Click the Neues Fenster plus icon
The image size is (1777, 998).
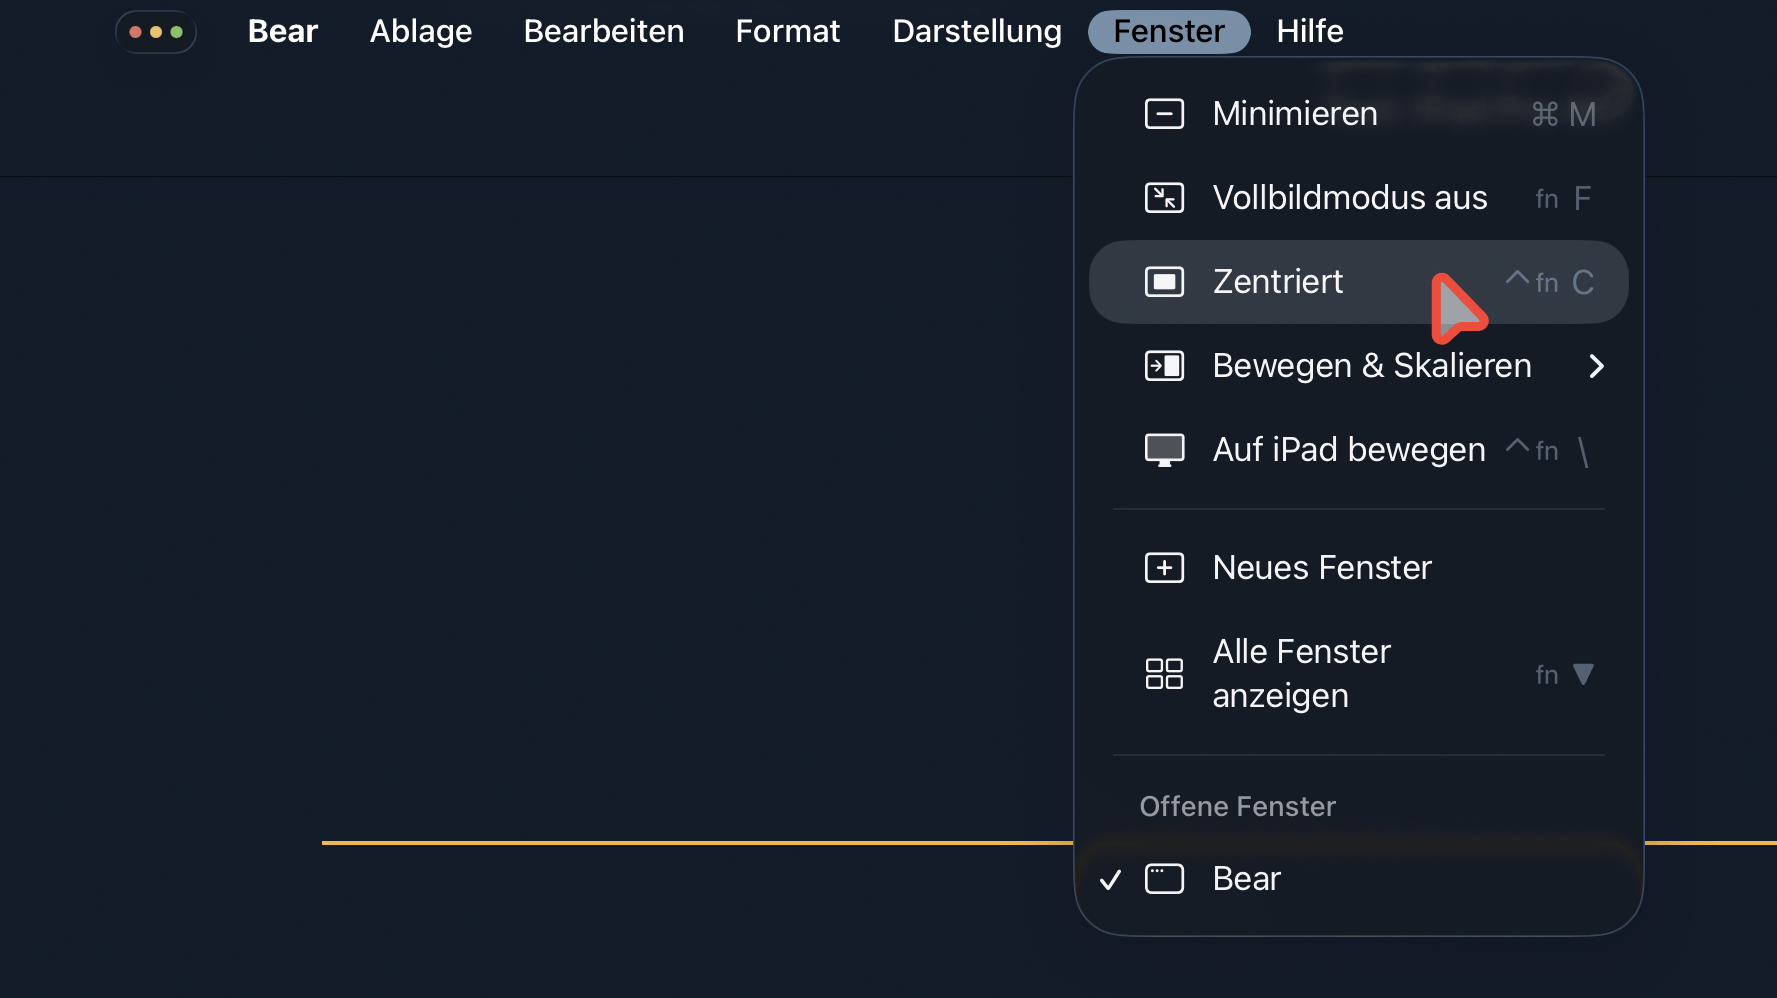pyautogui.click(x=1164, y=568)
